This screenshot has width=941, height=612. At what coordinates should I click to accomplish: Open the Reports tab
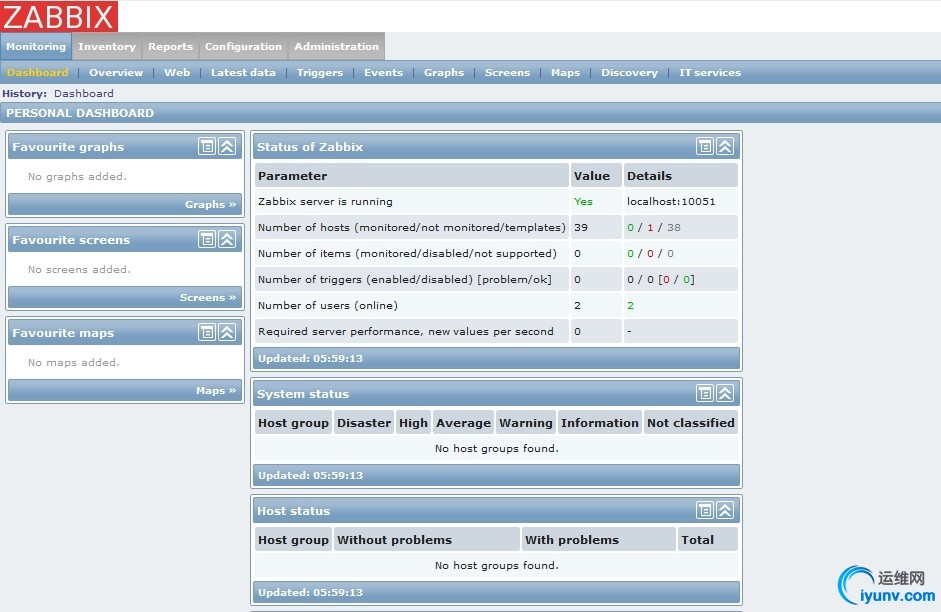pos(170,46)
